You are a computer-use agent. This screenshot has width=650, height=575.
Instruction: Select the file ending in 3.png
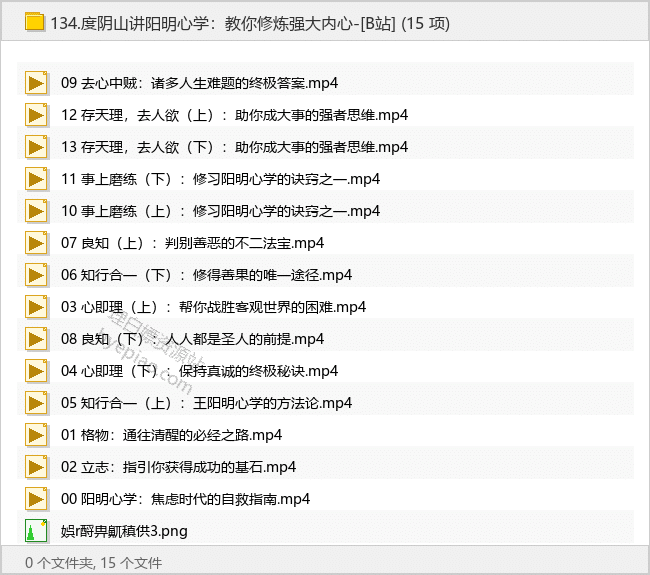coord(124,531)
